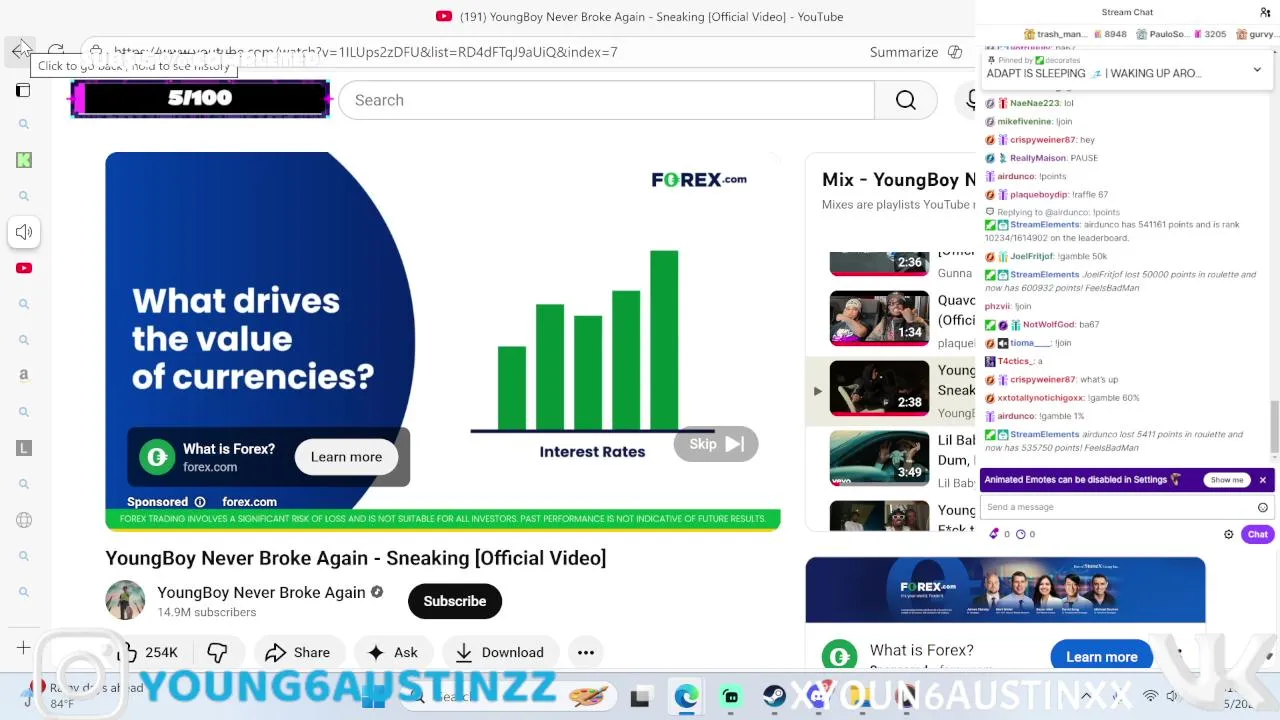Like the video showing 254K likes
1280x720 pixels.
point(149,652)
